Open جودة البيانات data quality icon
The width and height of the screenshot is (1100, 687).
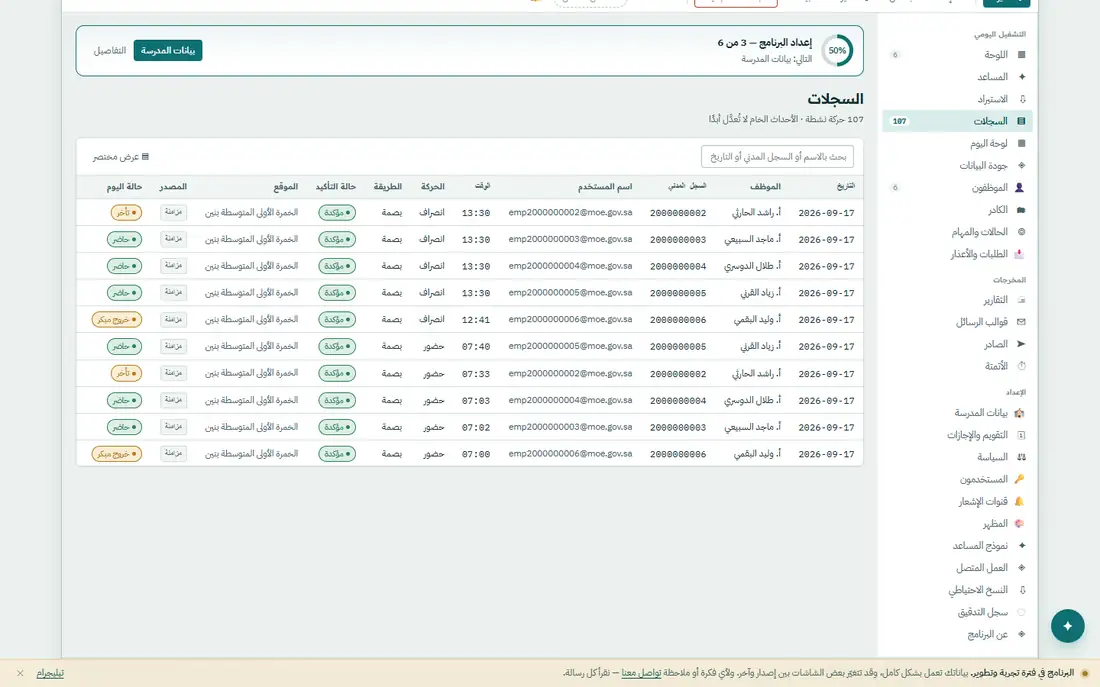point(1021,166)
